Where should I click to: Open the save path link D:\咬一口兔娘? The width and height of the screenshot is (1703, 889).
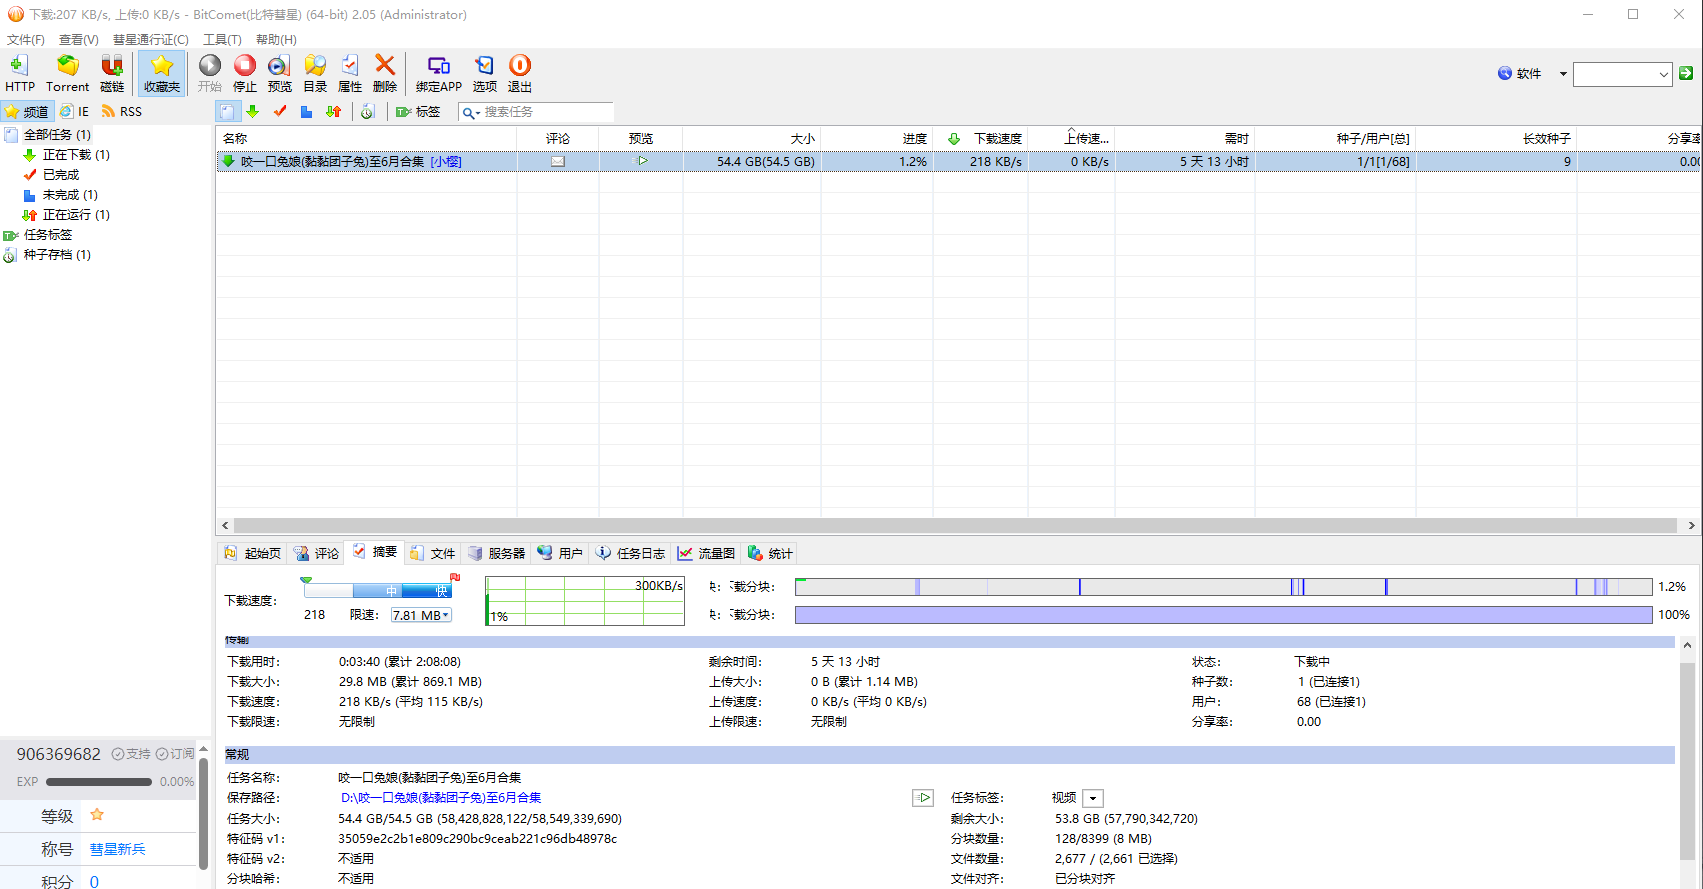[441, 798]
